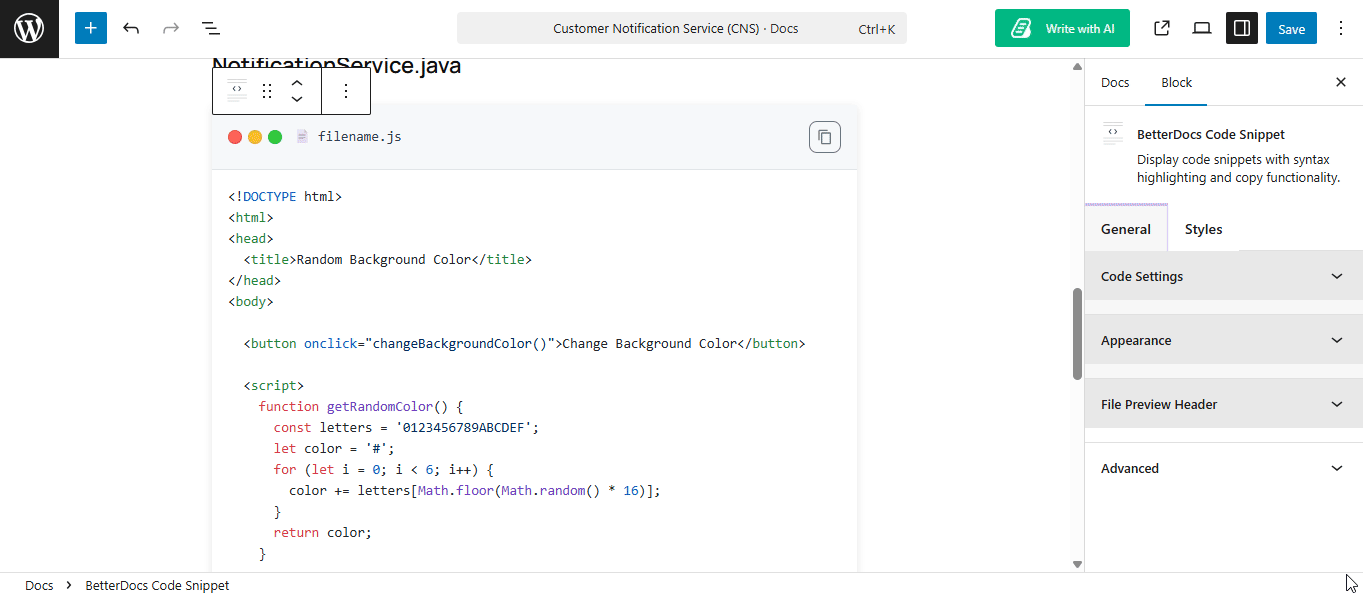1363x596 pixels.
Task: Click the block drag handle icon
Action: [x=267, y=91]
